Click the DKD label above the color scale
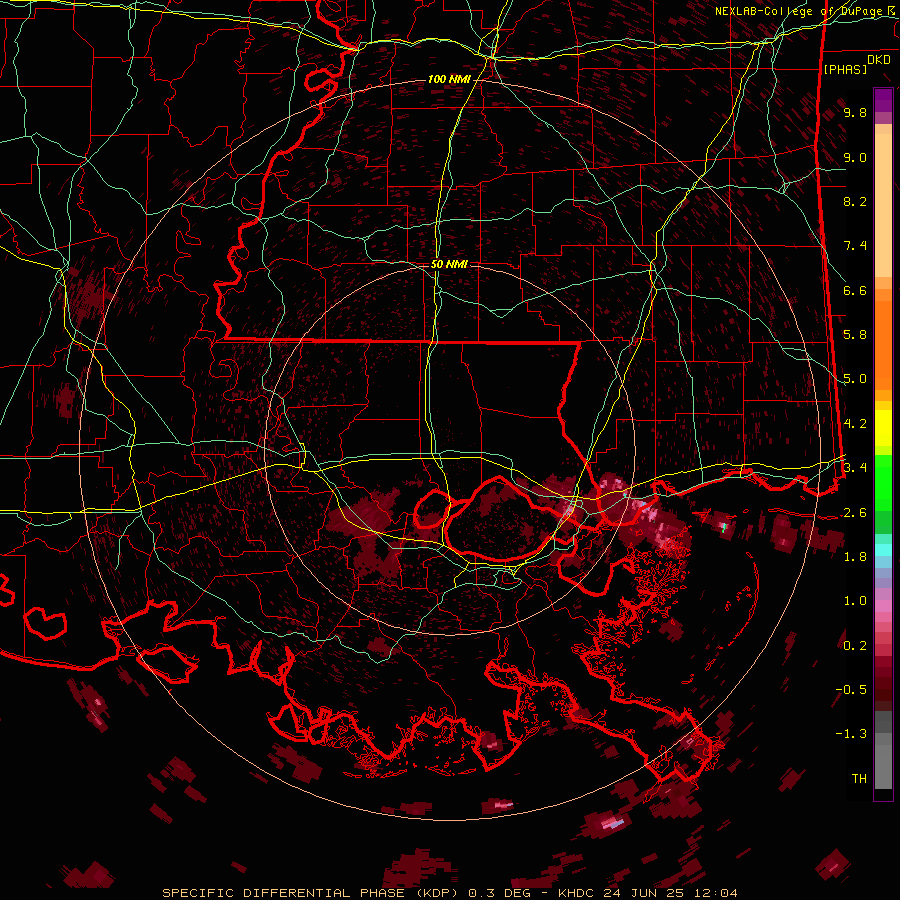 pyautogui.click(x=879, y=60)
